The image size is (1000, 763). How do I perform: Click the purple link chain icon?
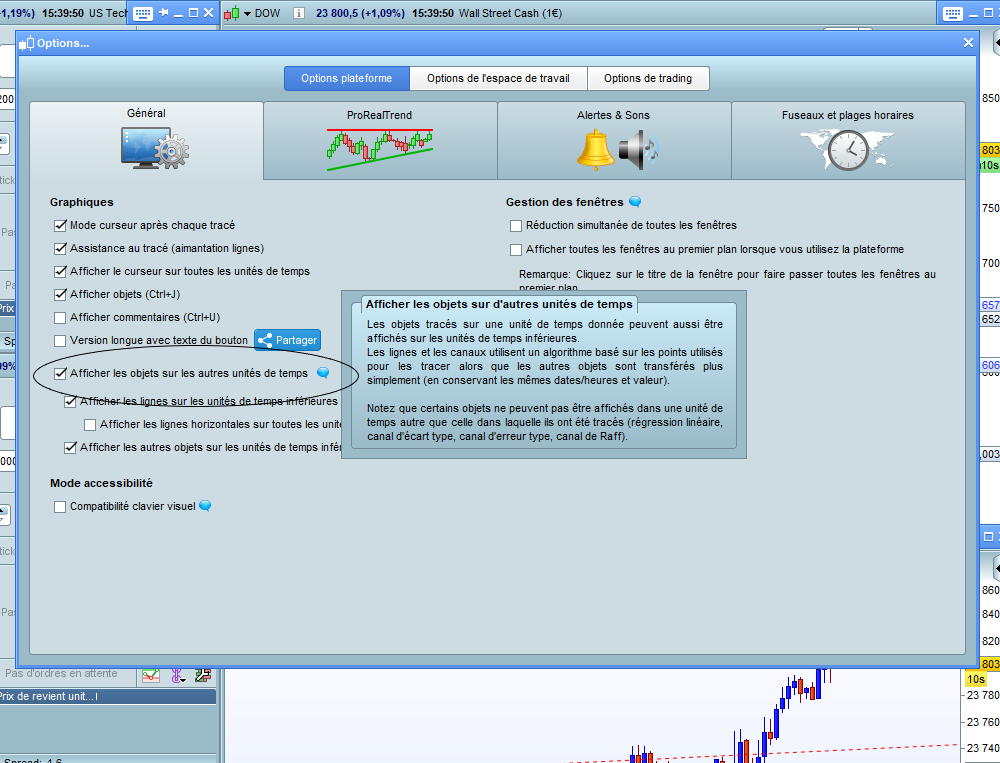178,675
